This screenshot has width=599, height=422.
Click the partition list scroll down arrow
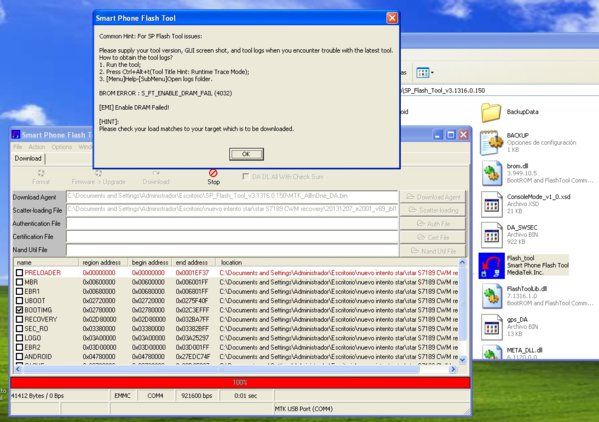pos(462,359)
